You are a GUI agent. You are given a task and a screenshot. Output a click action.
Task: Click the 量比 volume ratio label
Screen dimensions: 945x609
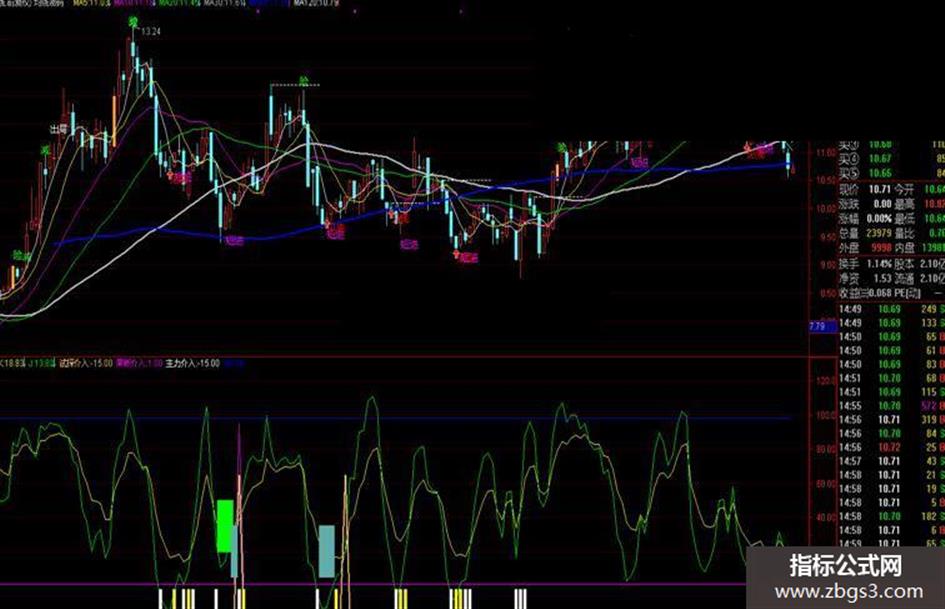[904, 233]
